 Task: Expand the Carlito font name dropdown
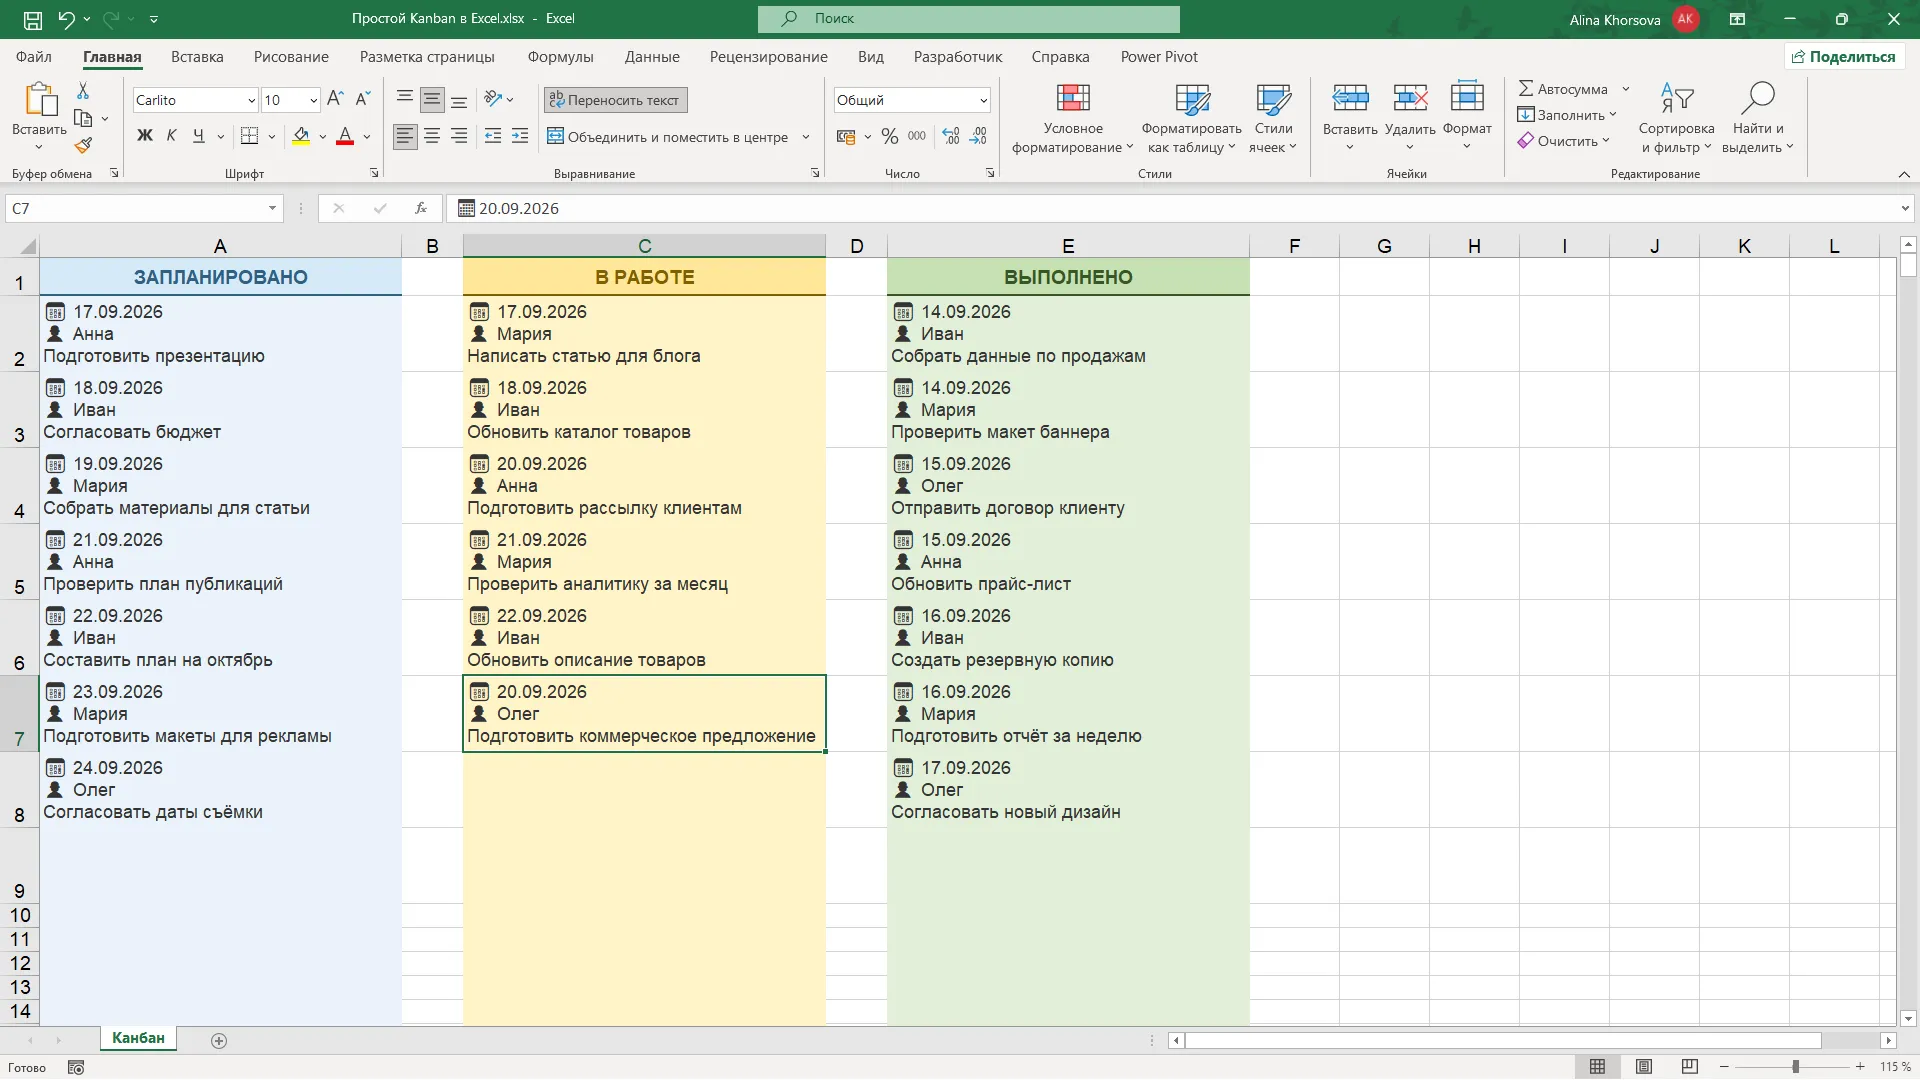coord(251,100)
